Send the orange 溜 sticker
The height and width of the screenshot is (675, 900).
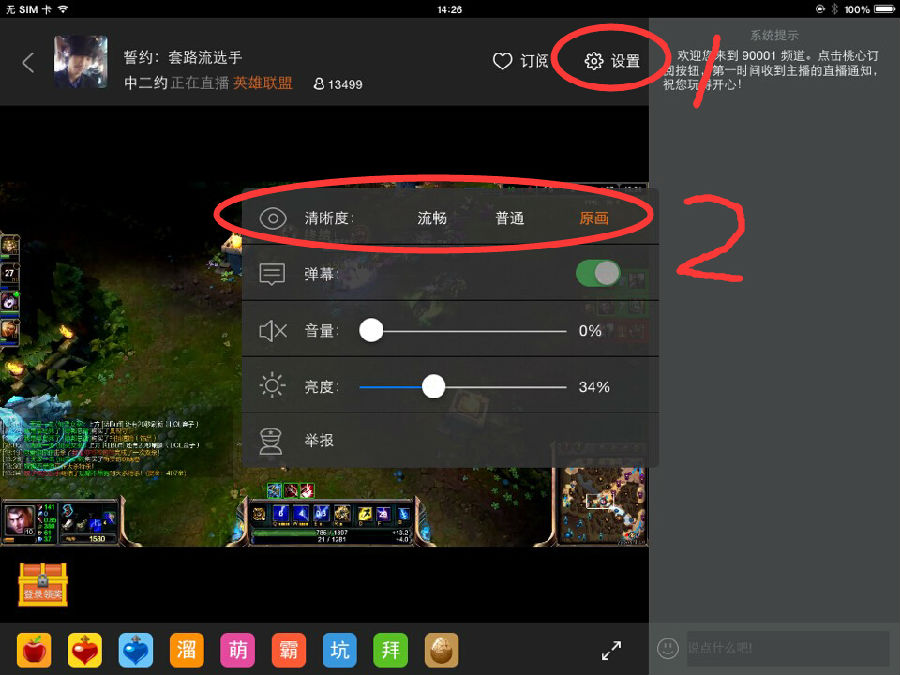(x=187, y=650)
